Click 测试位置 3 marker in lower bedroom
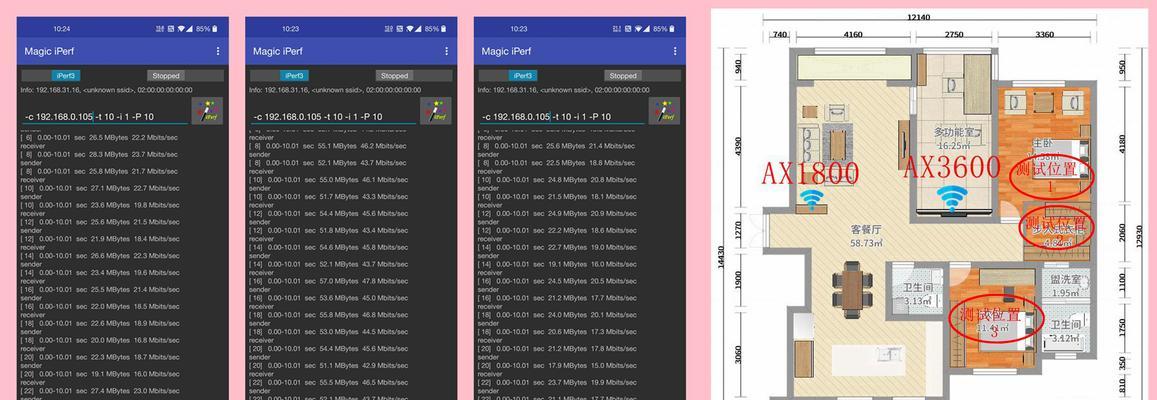Viewport: 1157px width, 400px height. [995, 319]
